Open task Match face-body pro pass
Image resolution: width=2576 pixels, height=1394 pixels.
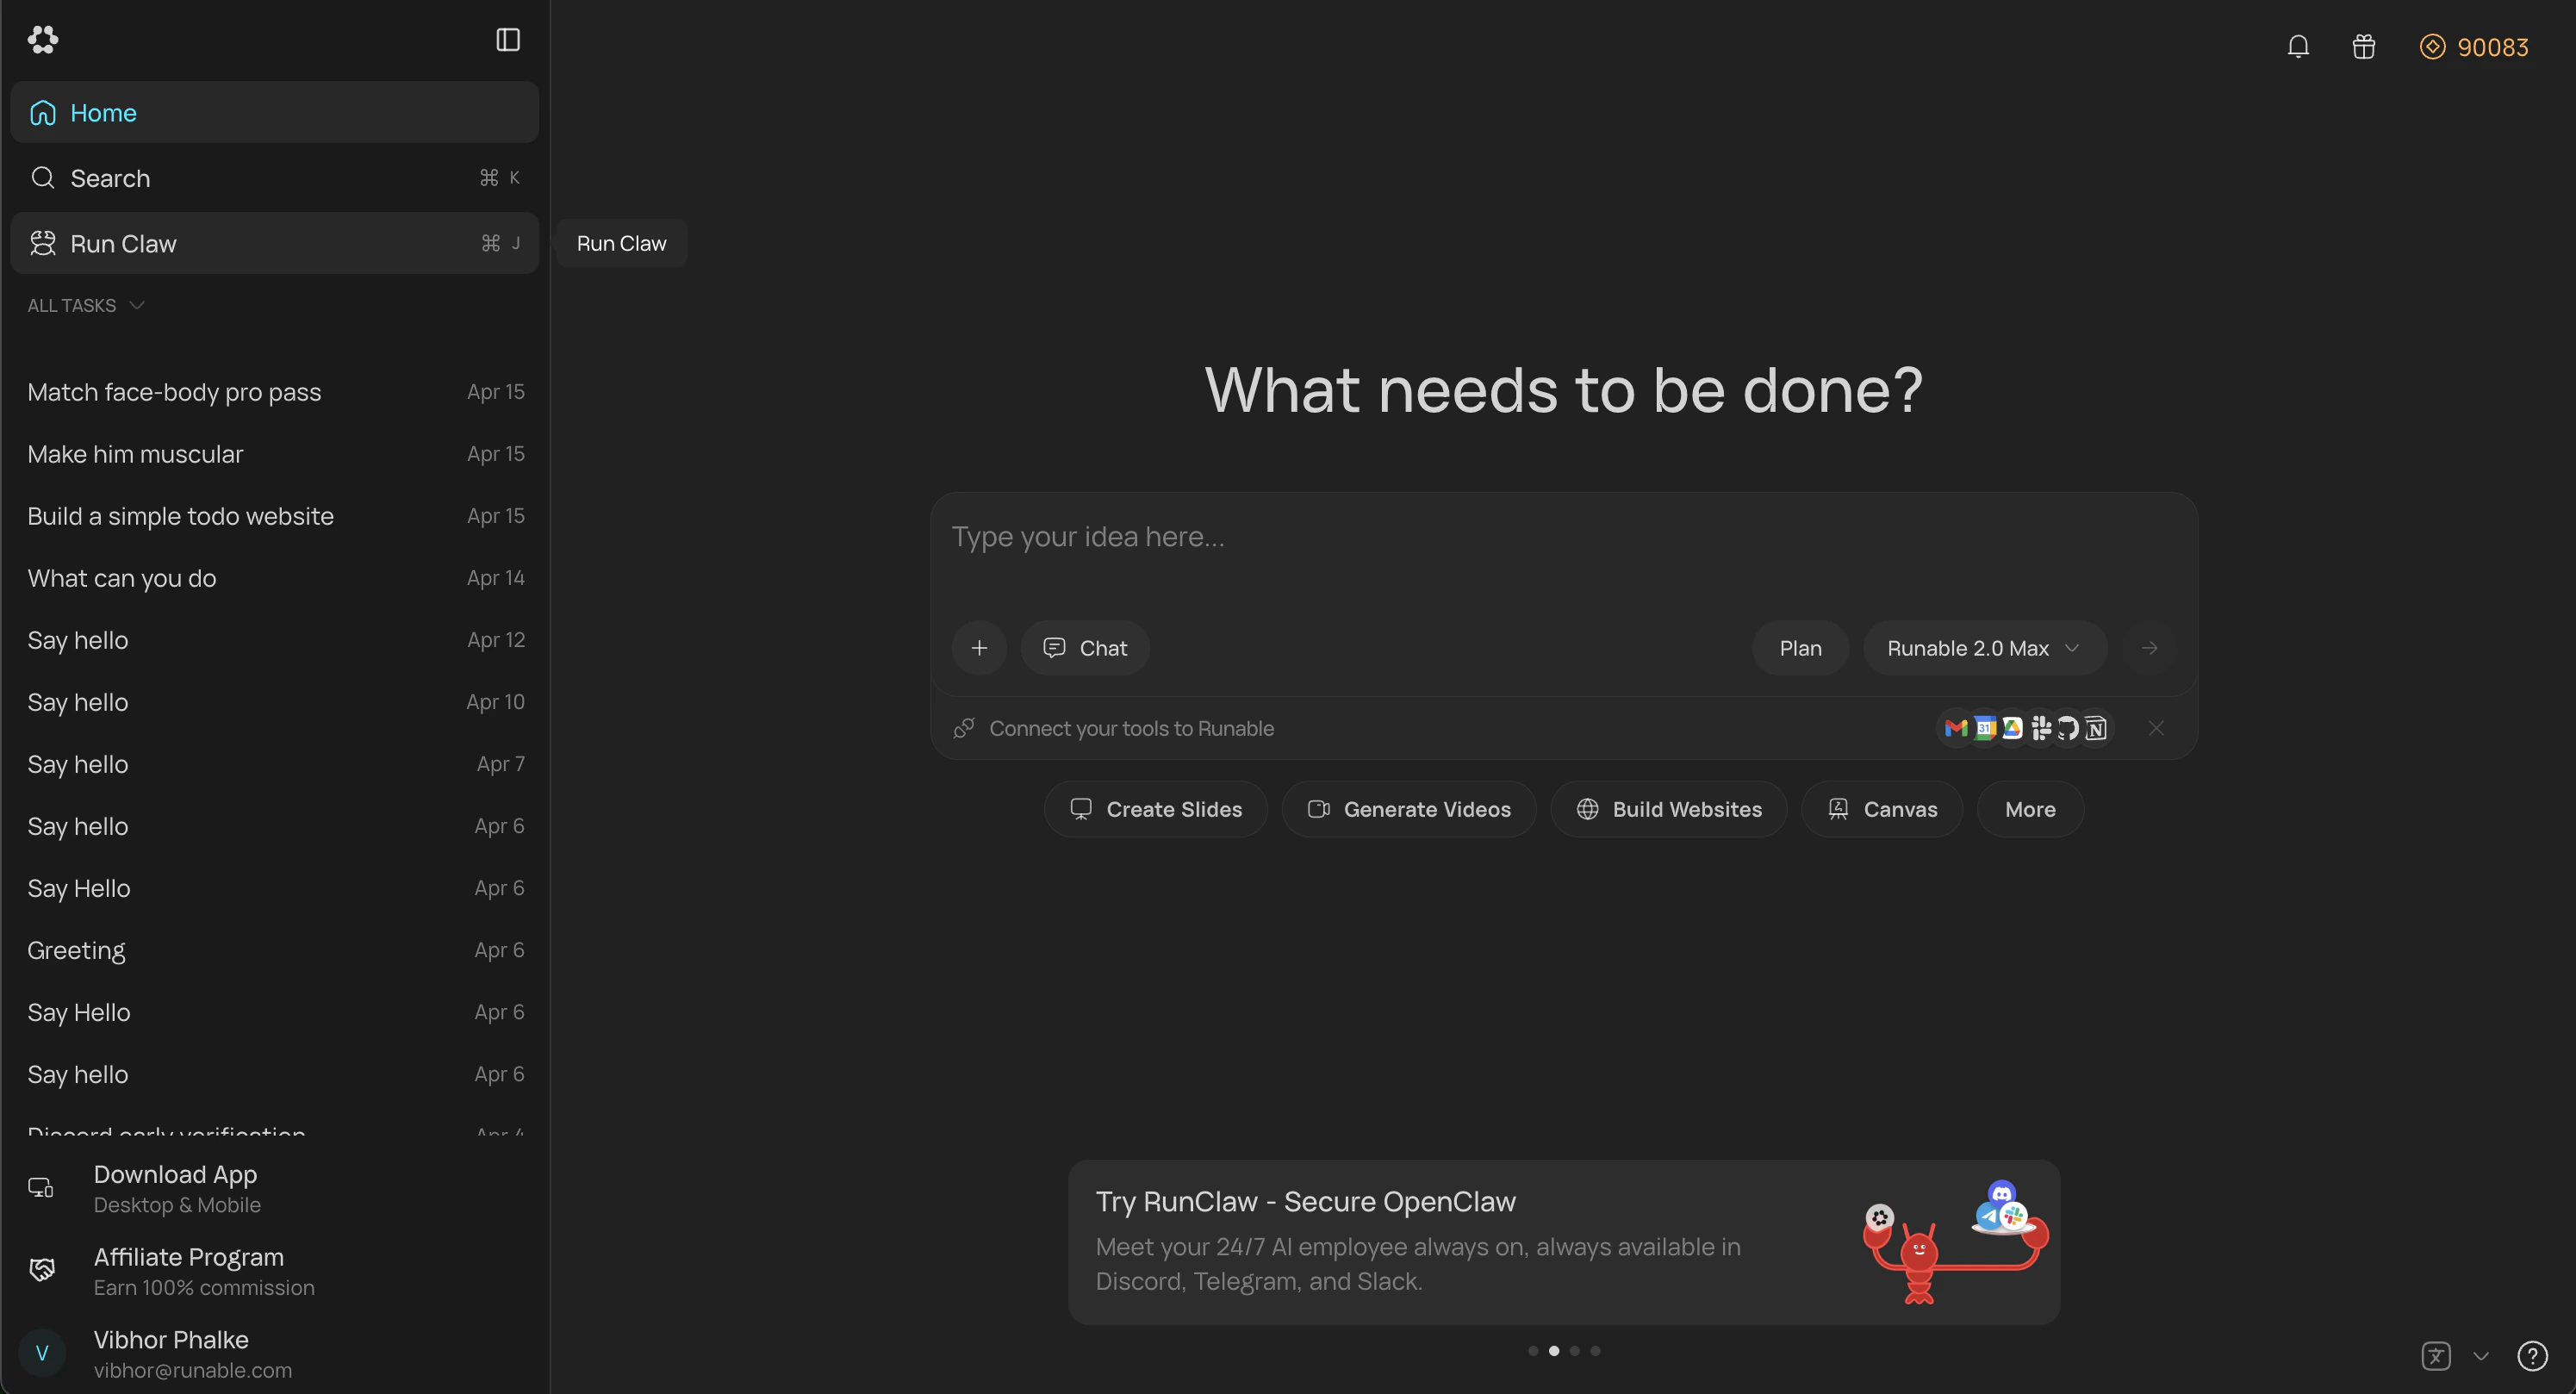[x=274, y=392]
